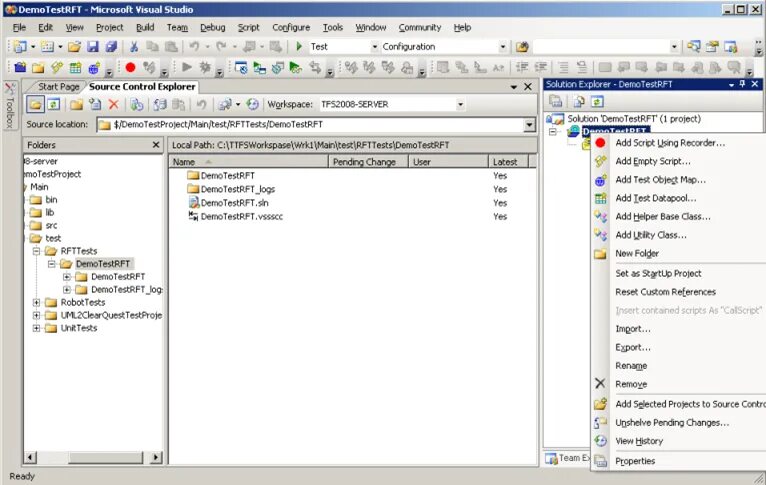This screenshot has width=766, height=485.
Task: Sort by the Name column header
Action: [x=249, y=162]
